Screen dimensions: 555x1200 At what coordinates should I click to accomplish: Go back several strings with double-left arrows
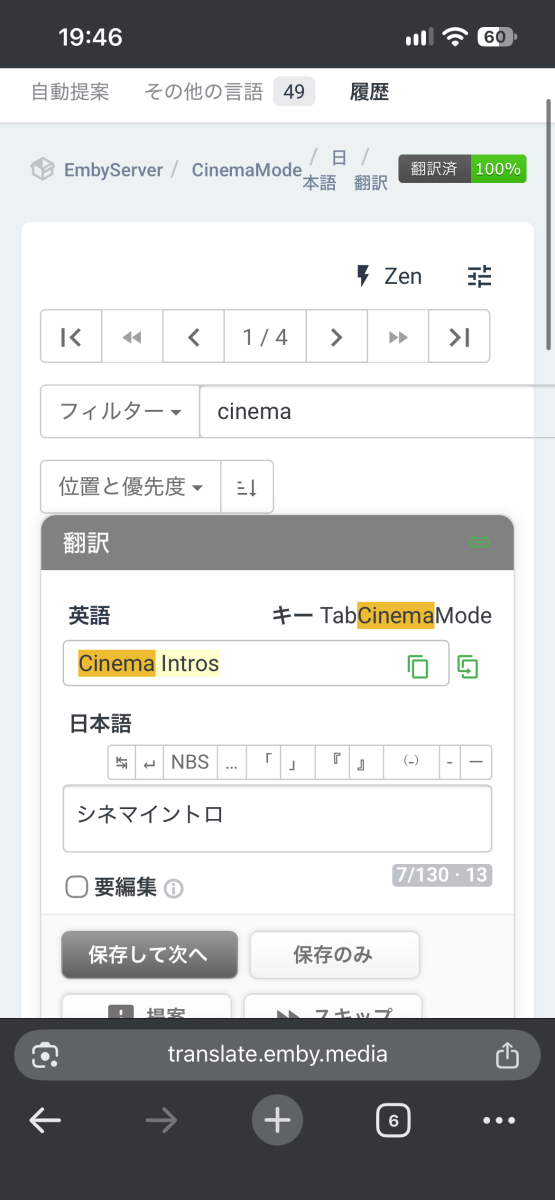pos(132,337)
